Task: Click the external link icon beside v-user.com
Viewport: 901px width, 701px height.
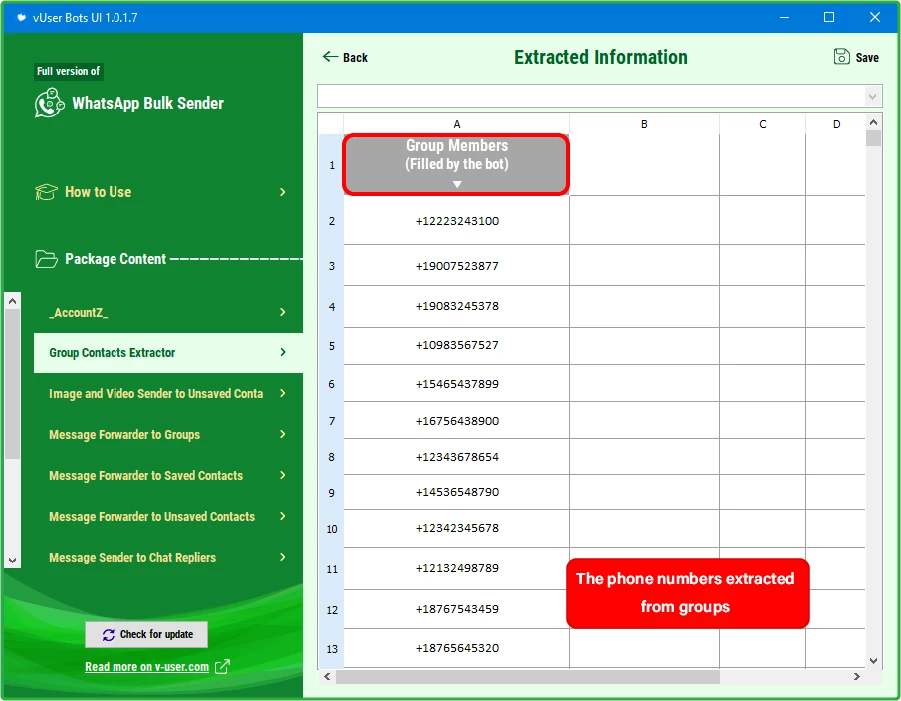Action: (x=222, y=667)
